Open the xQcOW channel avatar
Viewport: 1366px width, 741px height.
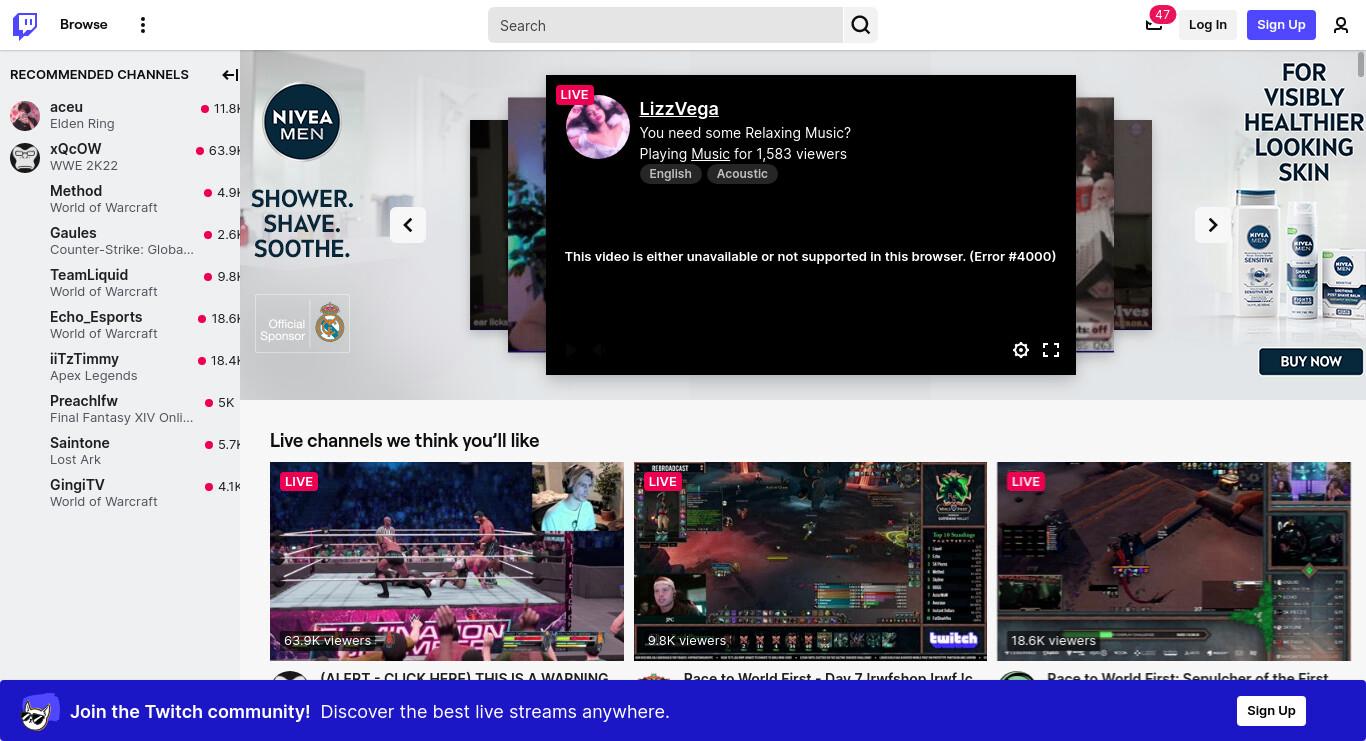25,157
